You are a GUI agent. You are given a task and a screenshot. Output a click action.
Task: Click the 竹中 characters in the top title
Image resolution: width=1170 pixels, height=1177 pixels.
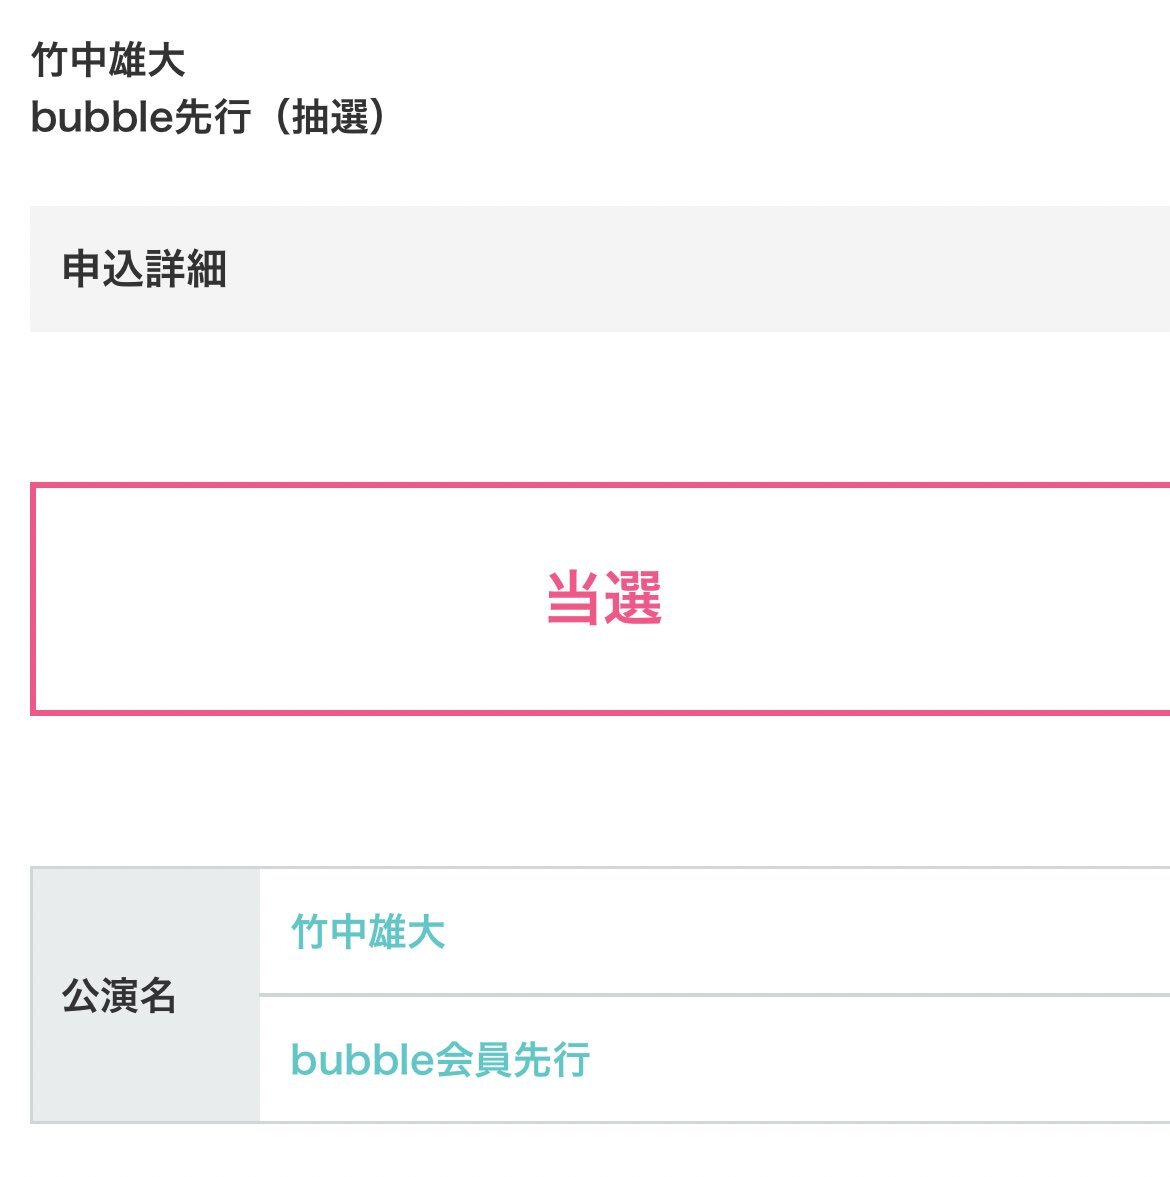pyautogui.click(x=70, y=60)
